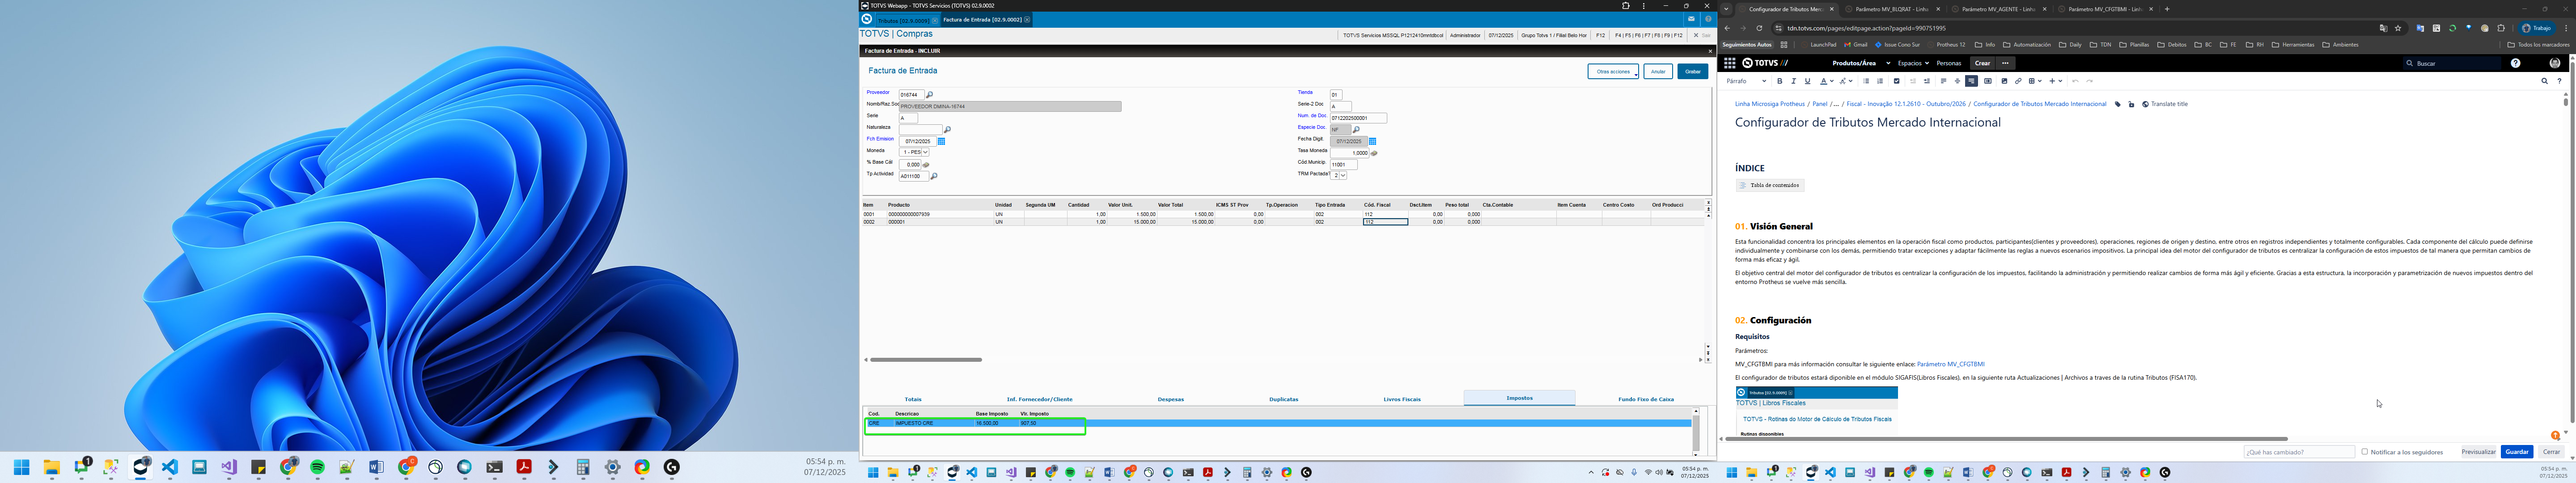This screenshot has width=2576, height=483.
Task: Expand Otras acciones dropdown button
Action: (x=1613, y=71)
